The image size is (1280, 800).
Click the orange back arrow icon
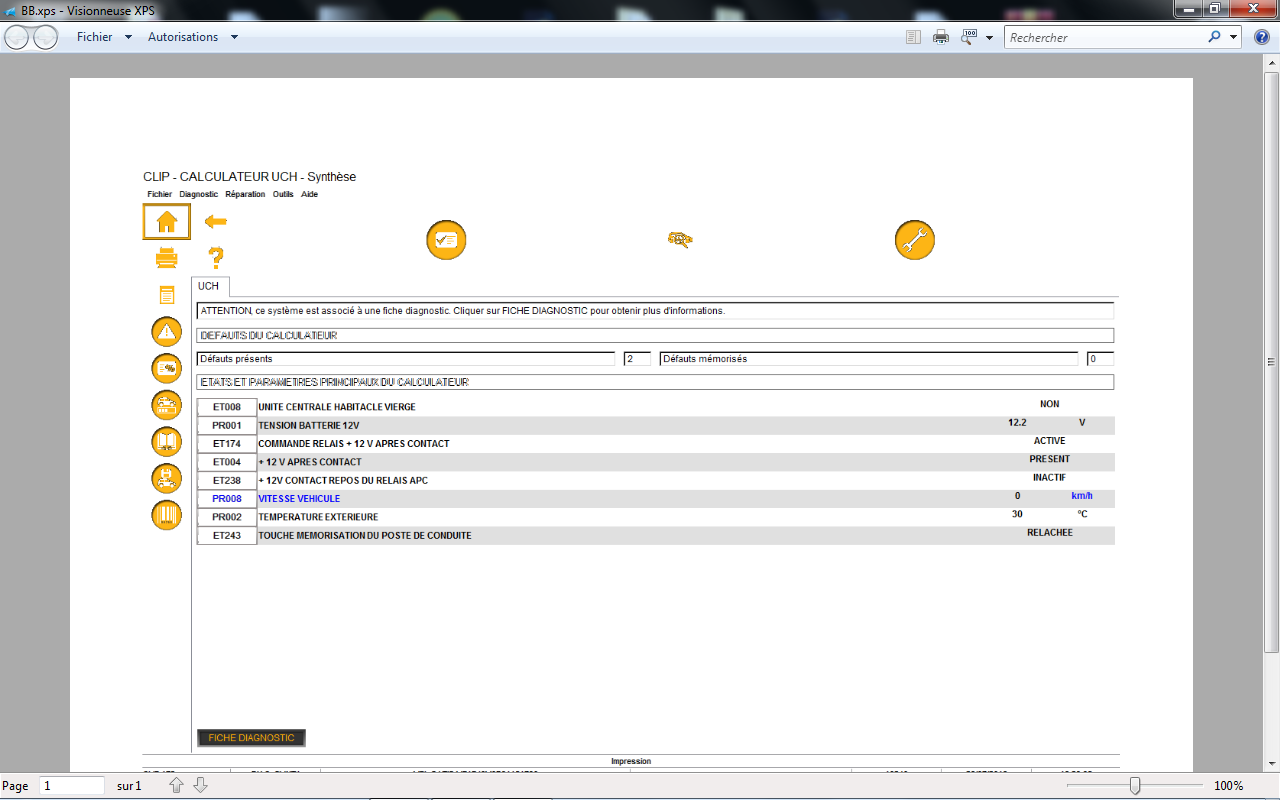[x=215, y=221]
